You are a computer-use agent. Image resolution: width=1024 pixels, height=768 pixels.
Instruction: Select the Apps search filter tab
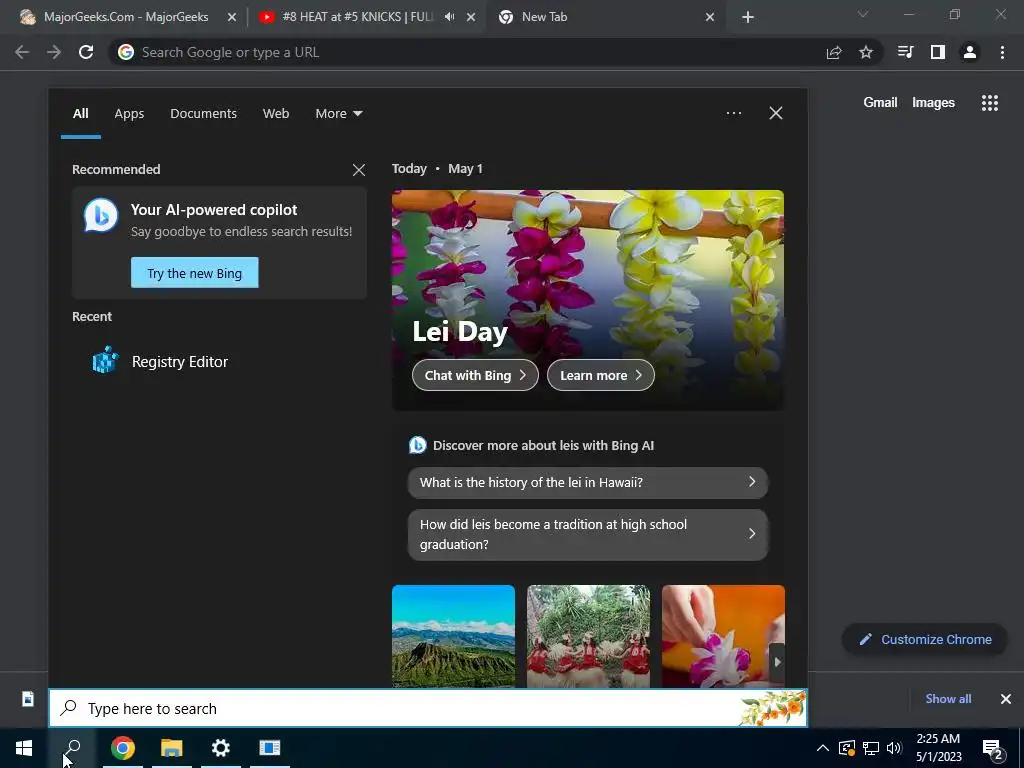pyautogui.click(x=129, y=114)
